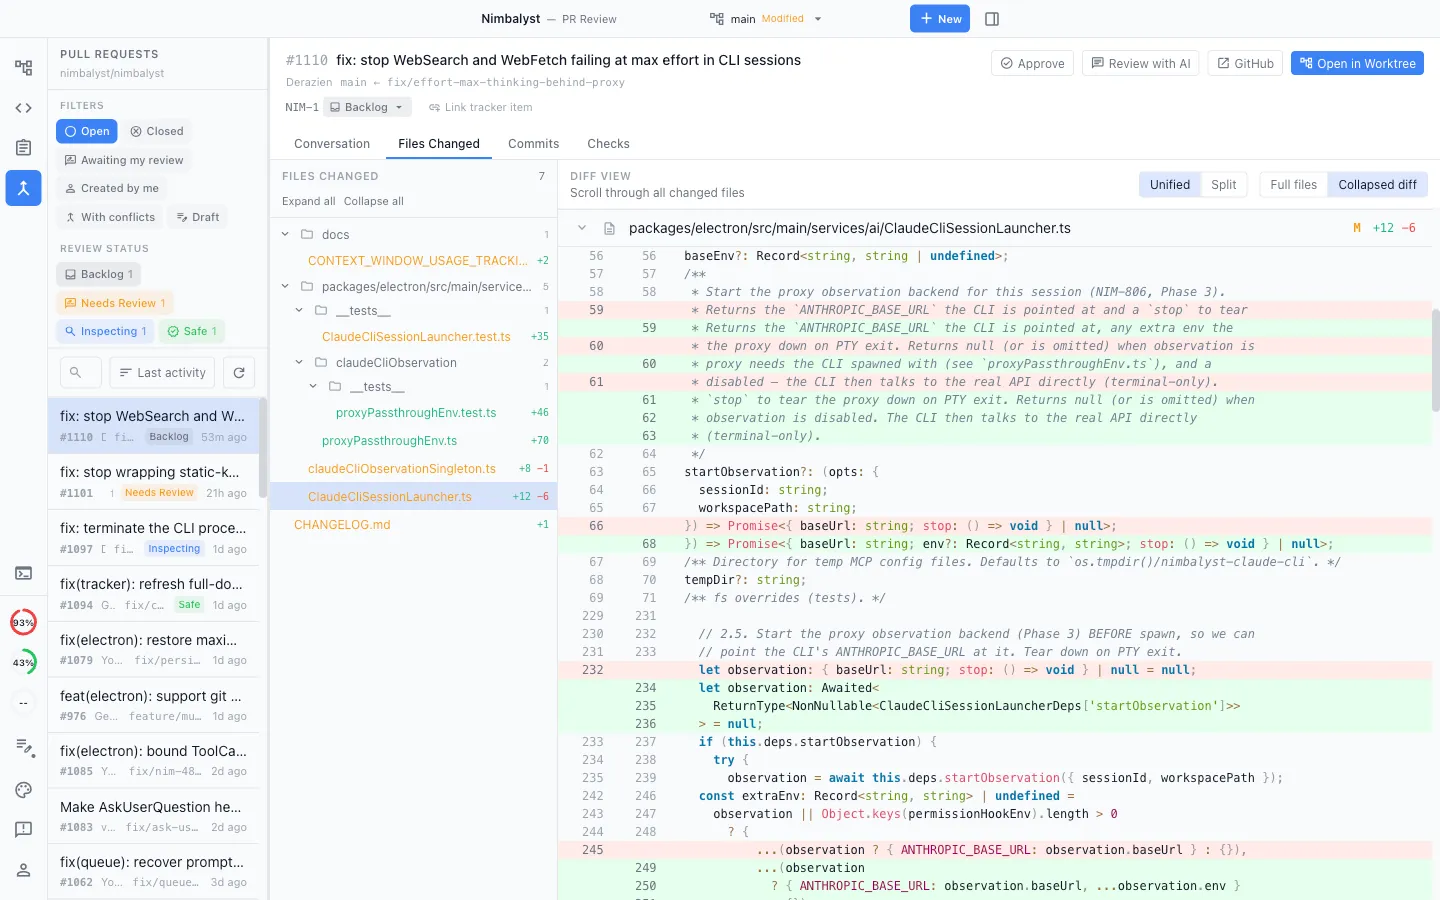The image size is (1440, 900).
Task: Select the pull requests merge icon in the left rail
Action: tap(23, 188)
